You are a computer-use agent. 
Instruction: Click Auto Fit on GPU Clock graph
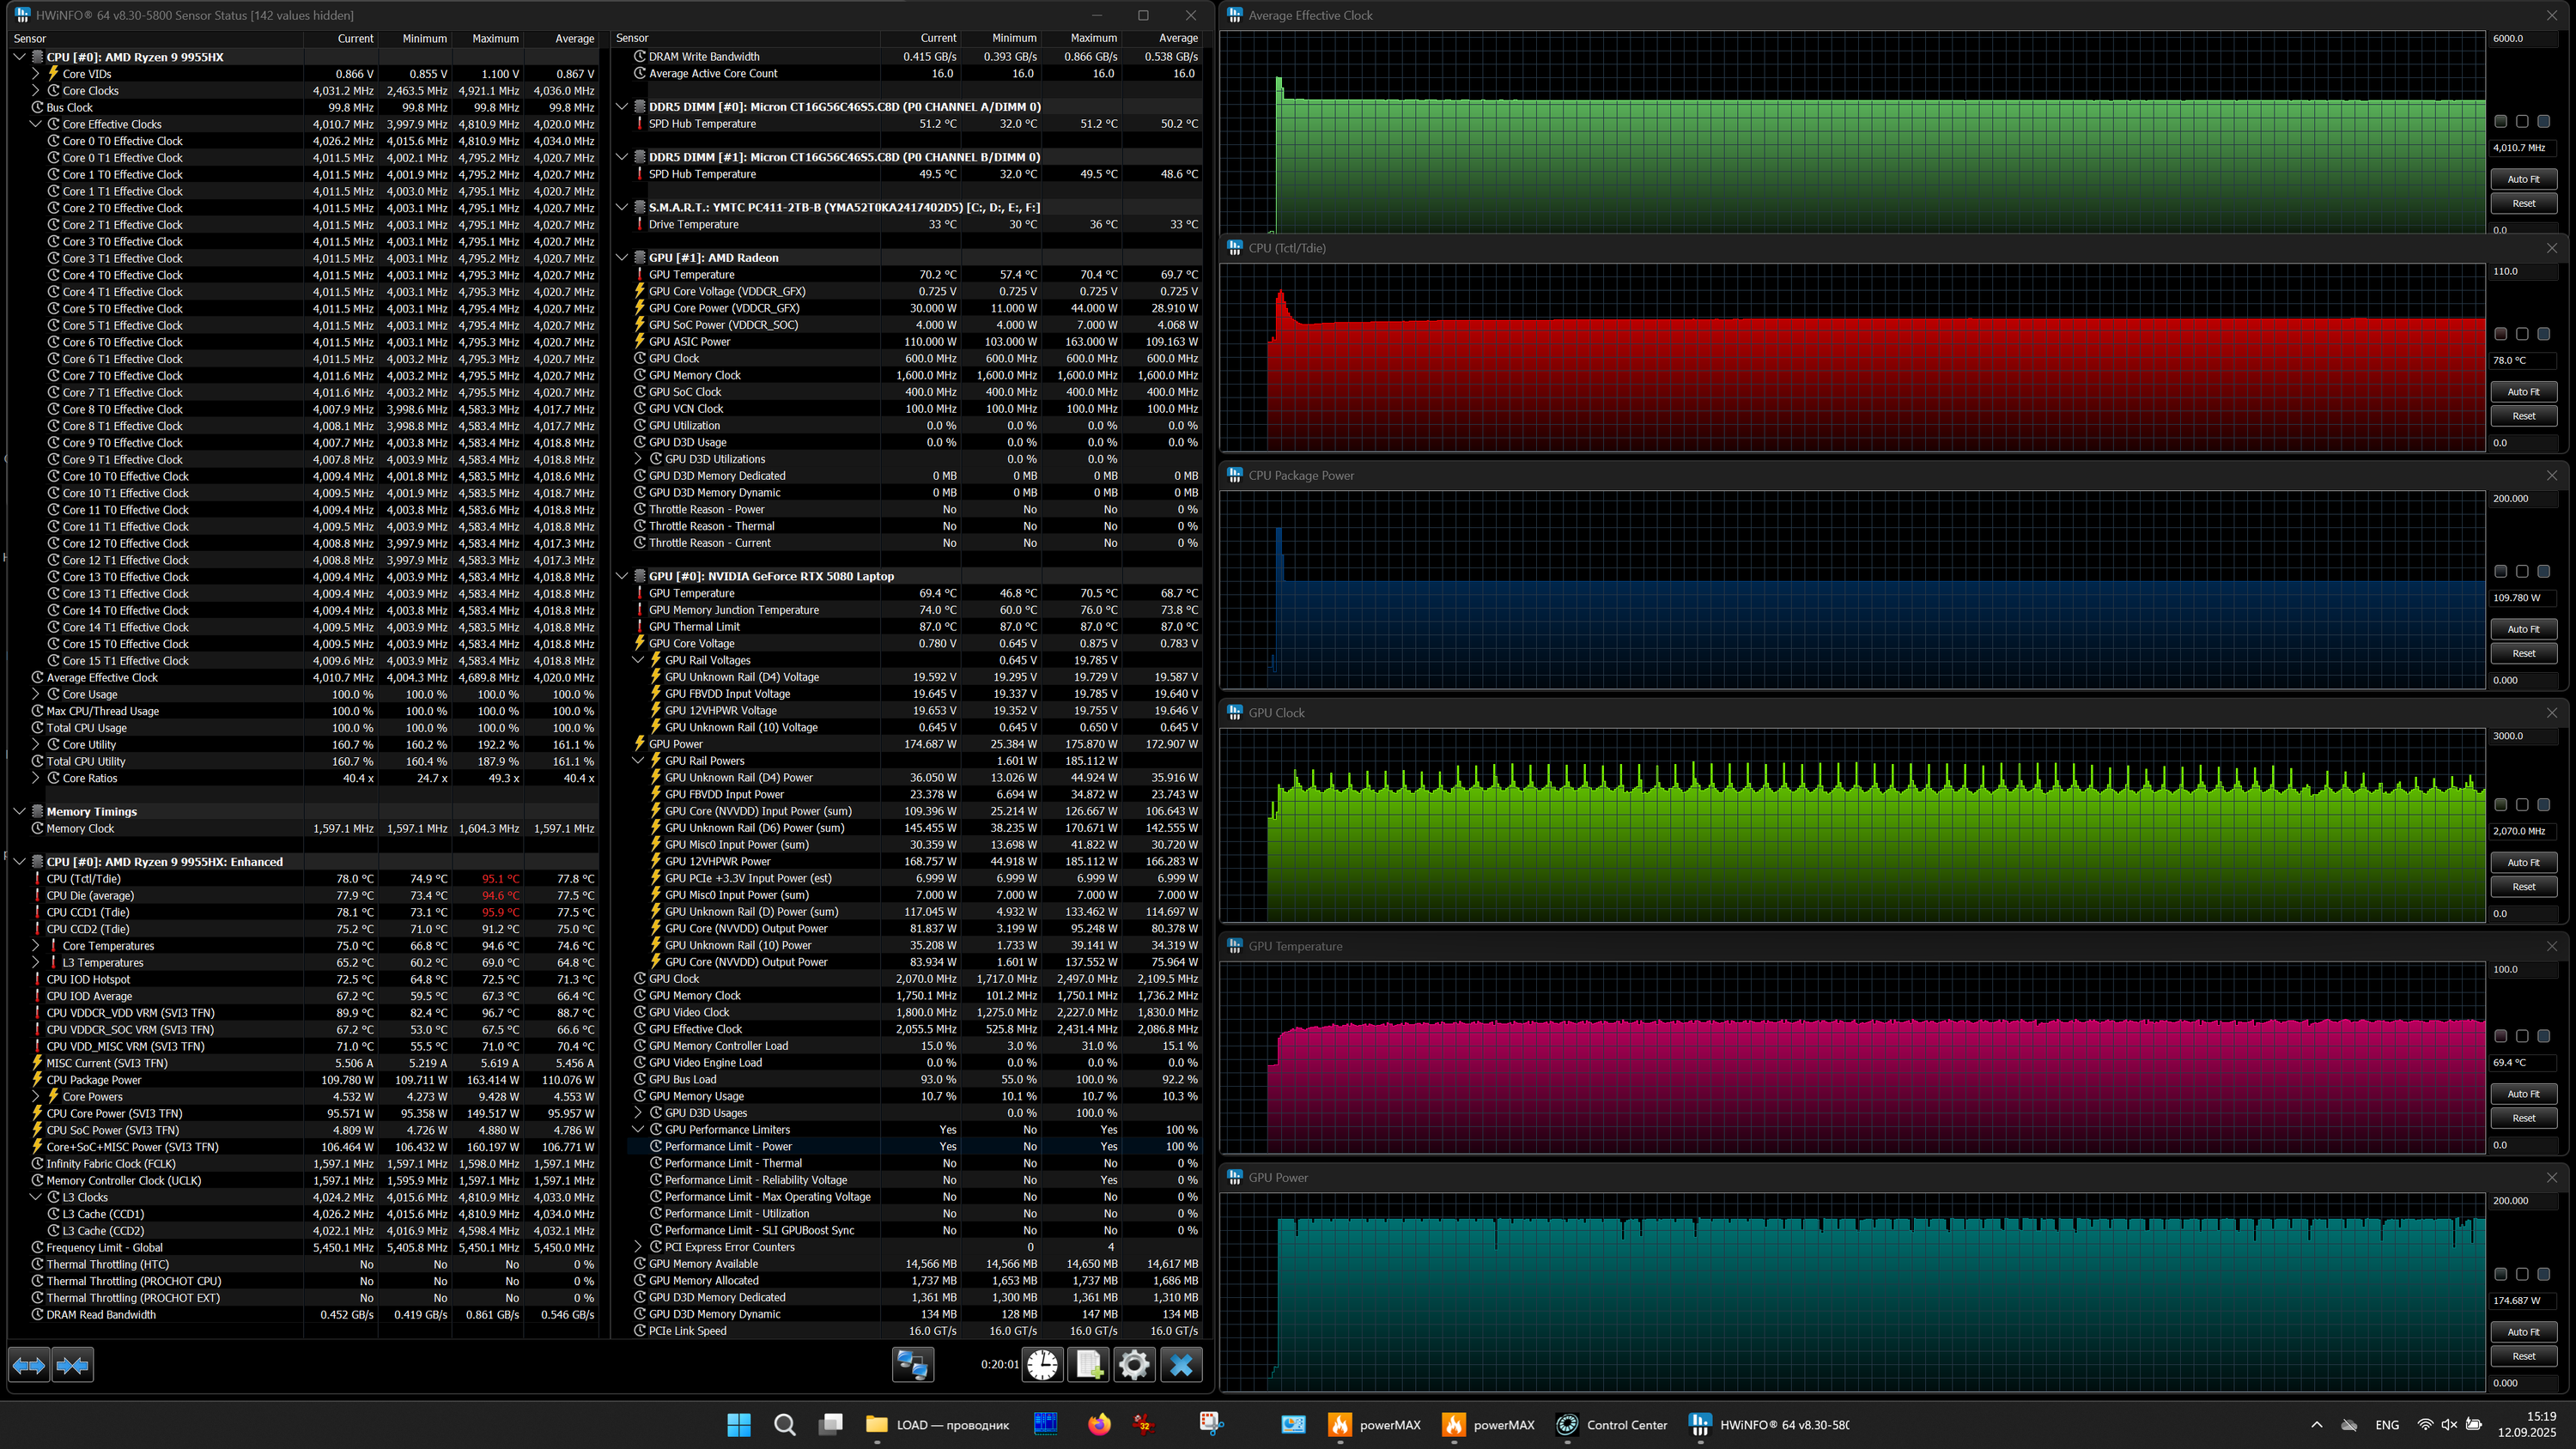point(2523,862)
